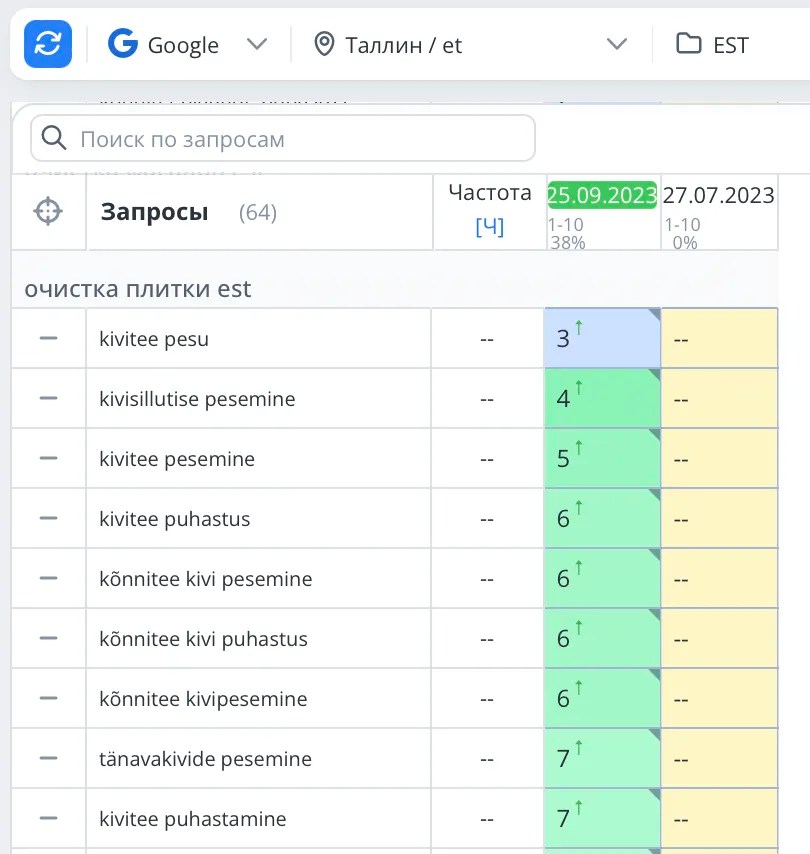Click the location pin icon
810x854 pixels.
click(323, 44)
